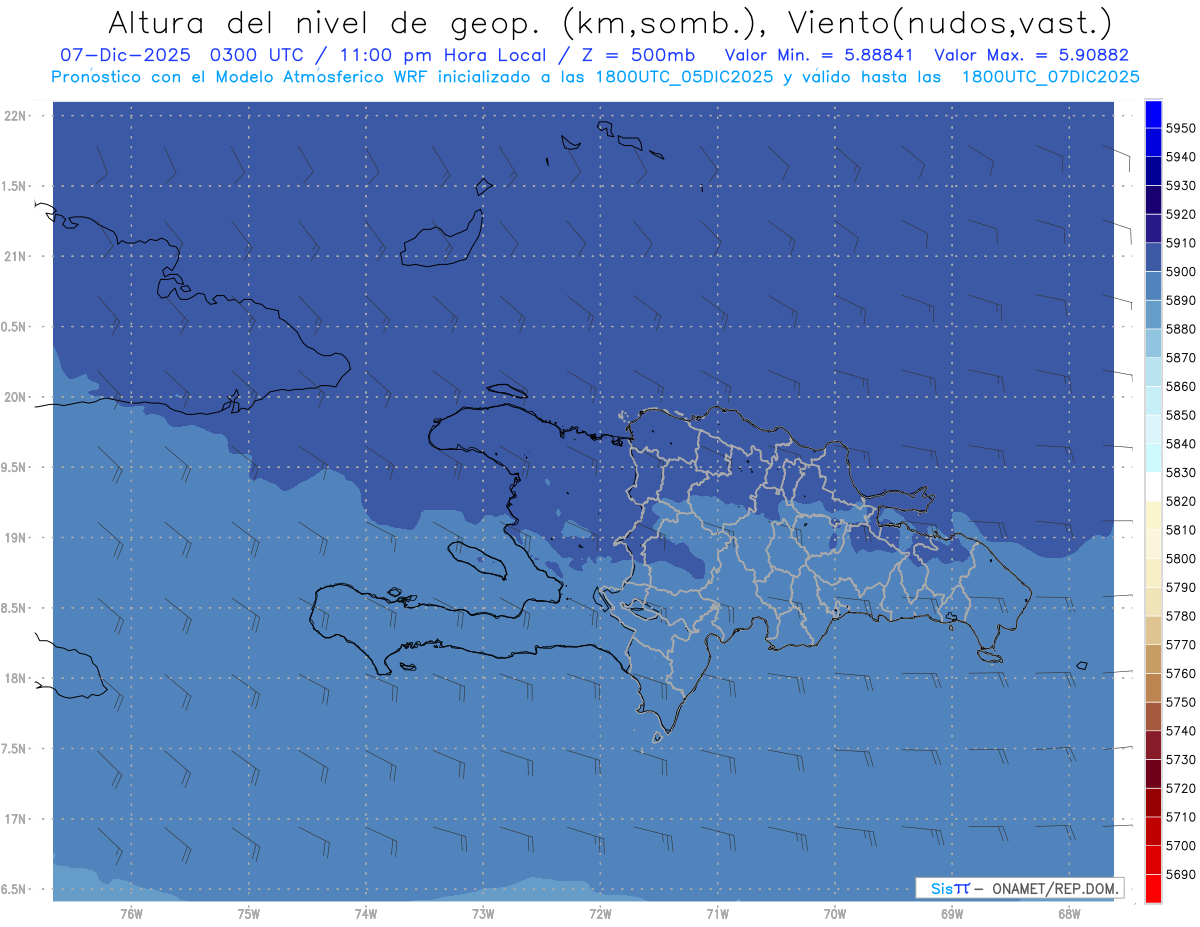The height and width of the screenshot is (927, 1200).
Task: Click the latitude label 9.5N
Action: pyautogui.click(x=15, y=467)
